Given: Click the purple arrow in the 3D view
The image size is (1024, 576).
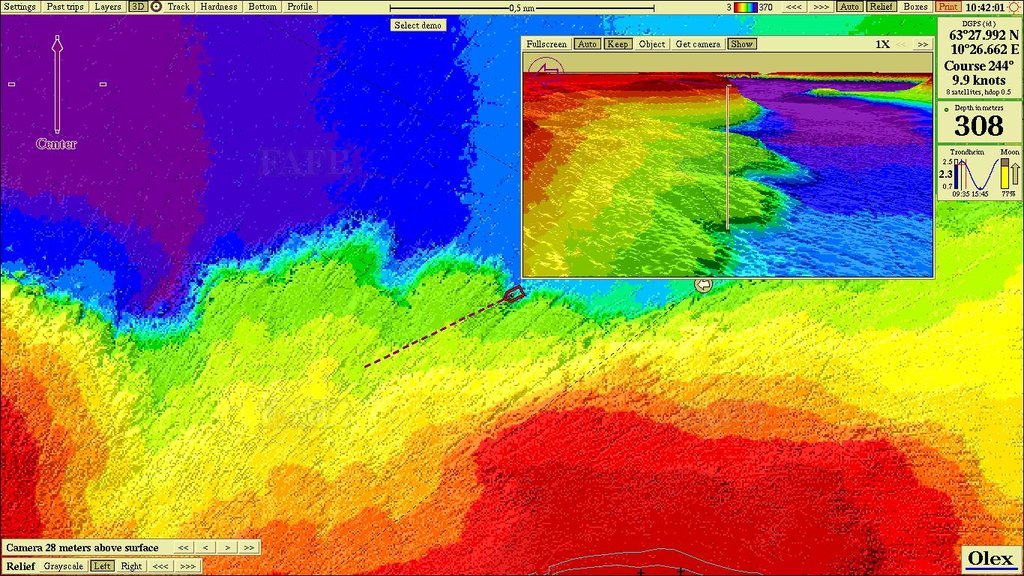Looking at the screenshot, I should pos(547,70).
